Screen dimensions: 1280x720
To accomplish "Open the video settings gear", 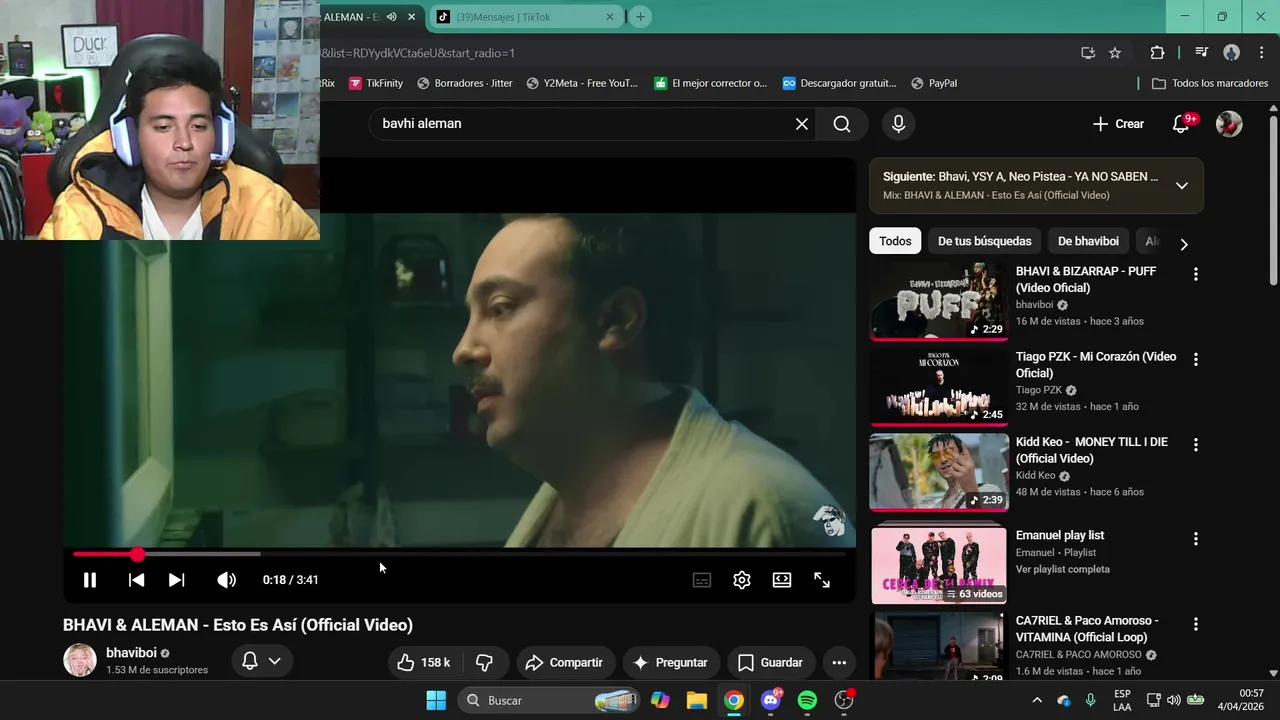I will pyautogui.click(x=742, y=580).
